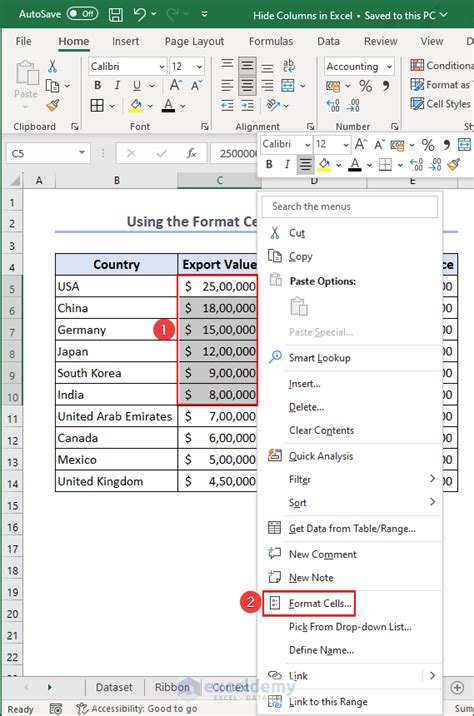
Task: Click the ribbon Decrease Font Size icon
Action: [196, 85]
